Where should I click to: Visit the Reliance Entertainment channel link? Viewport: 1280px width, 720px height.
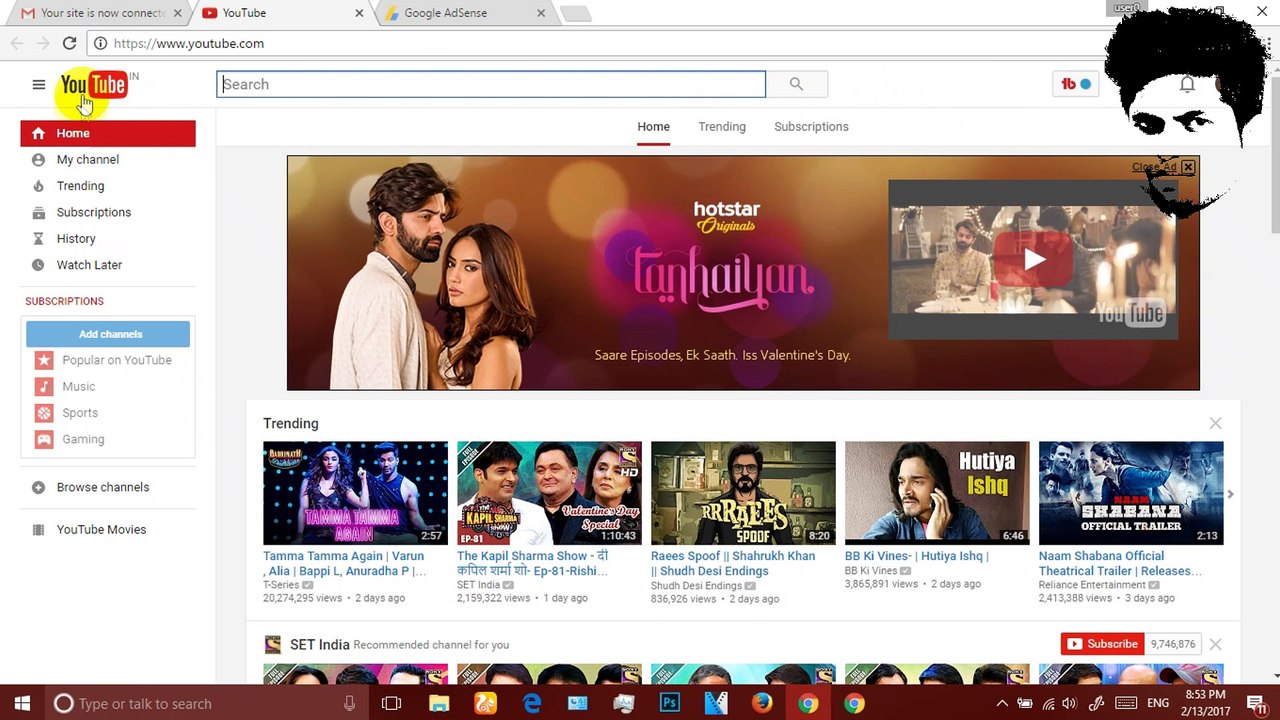coord(1092,585)
